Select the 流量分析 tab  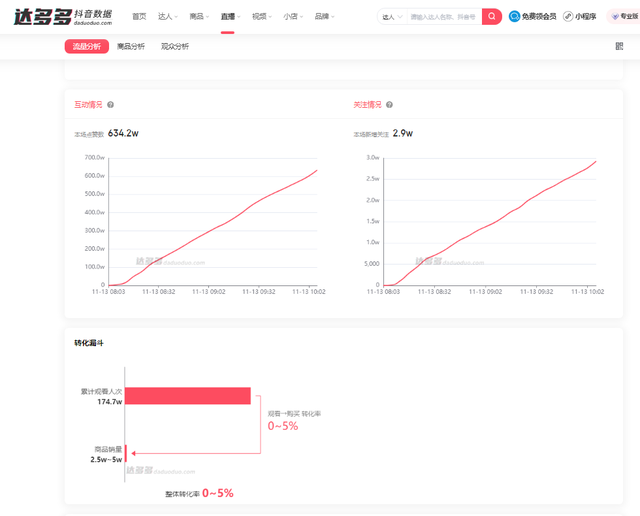coord(87,46)
